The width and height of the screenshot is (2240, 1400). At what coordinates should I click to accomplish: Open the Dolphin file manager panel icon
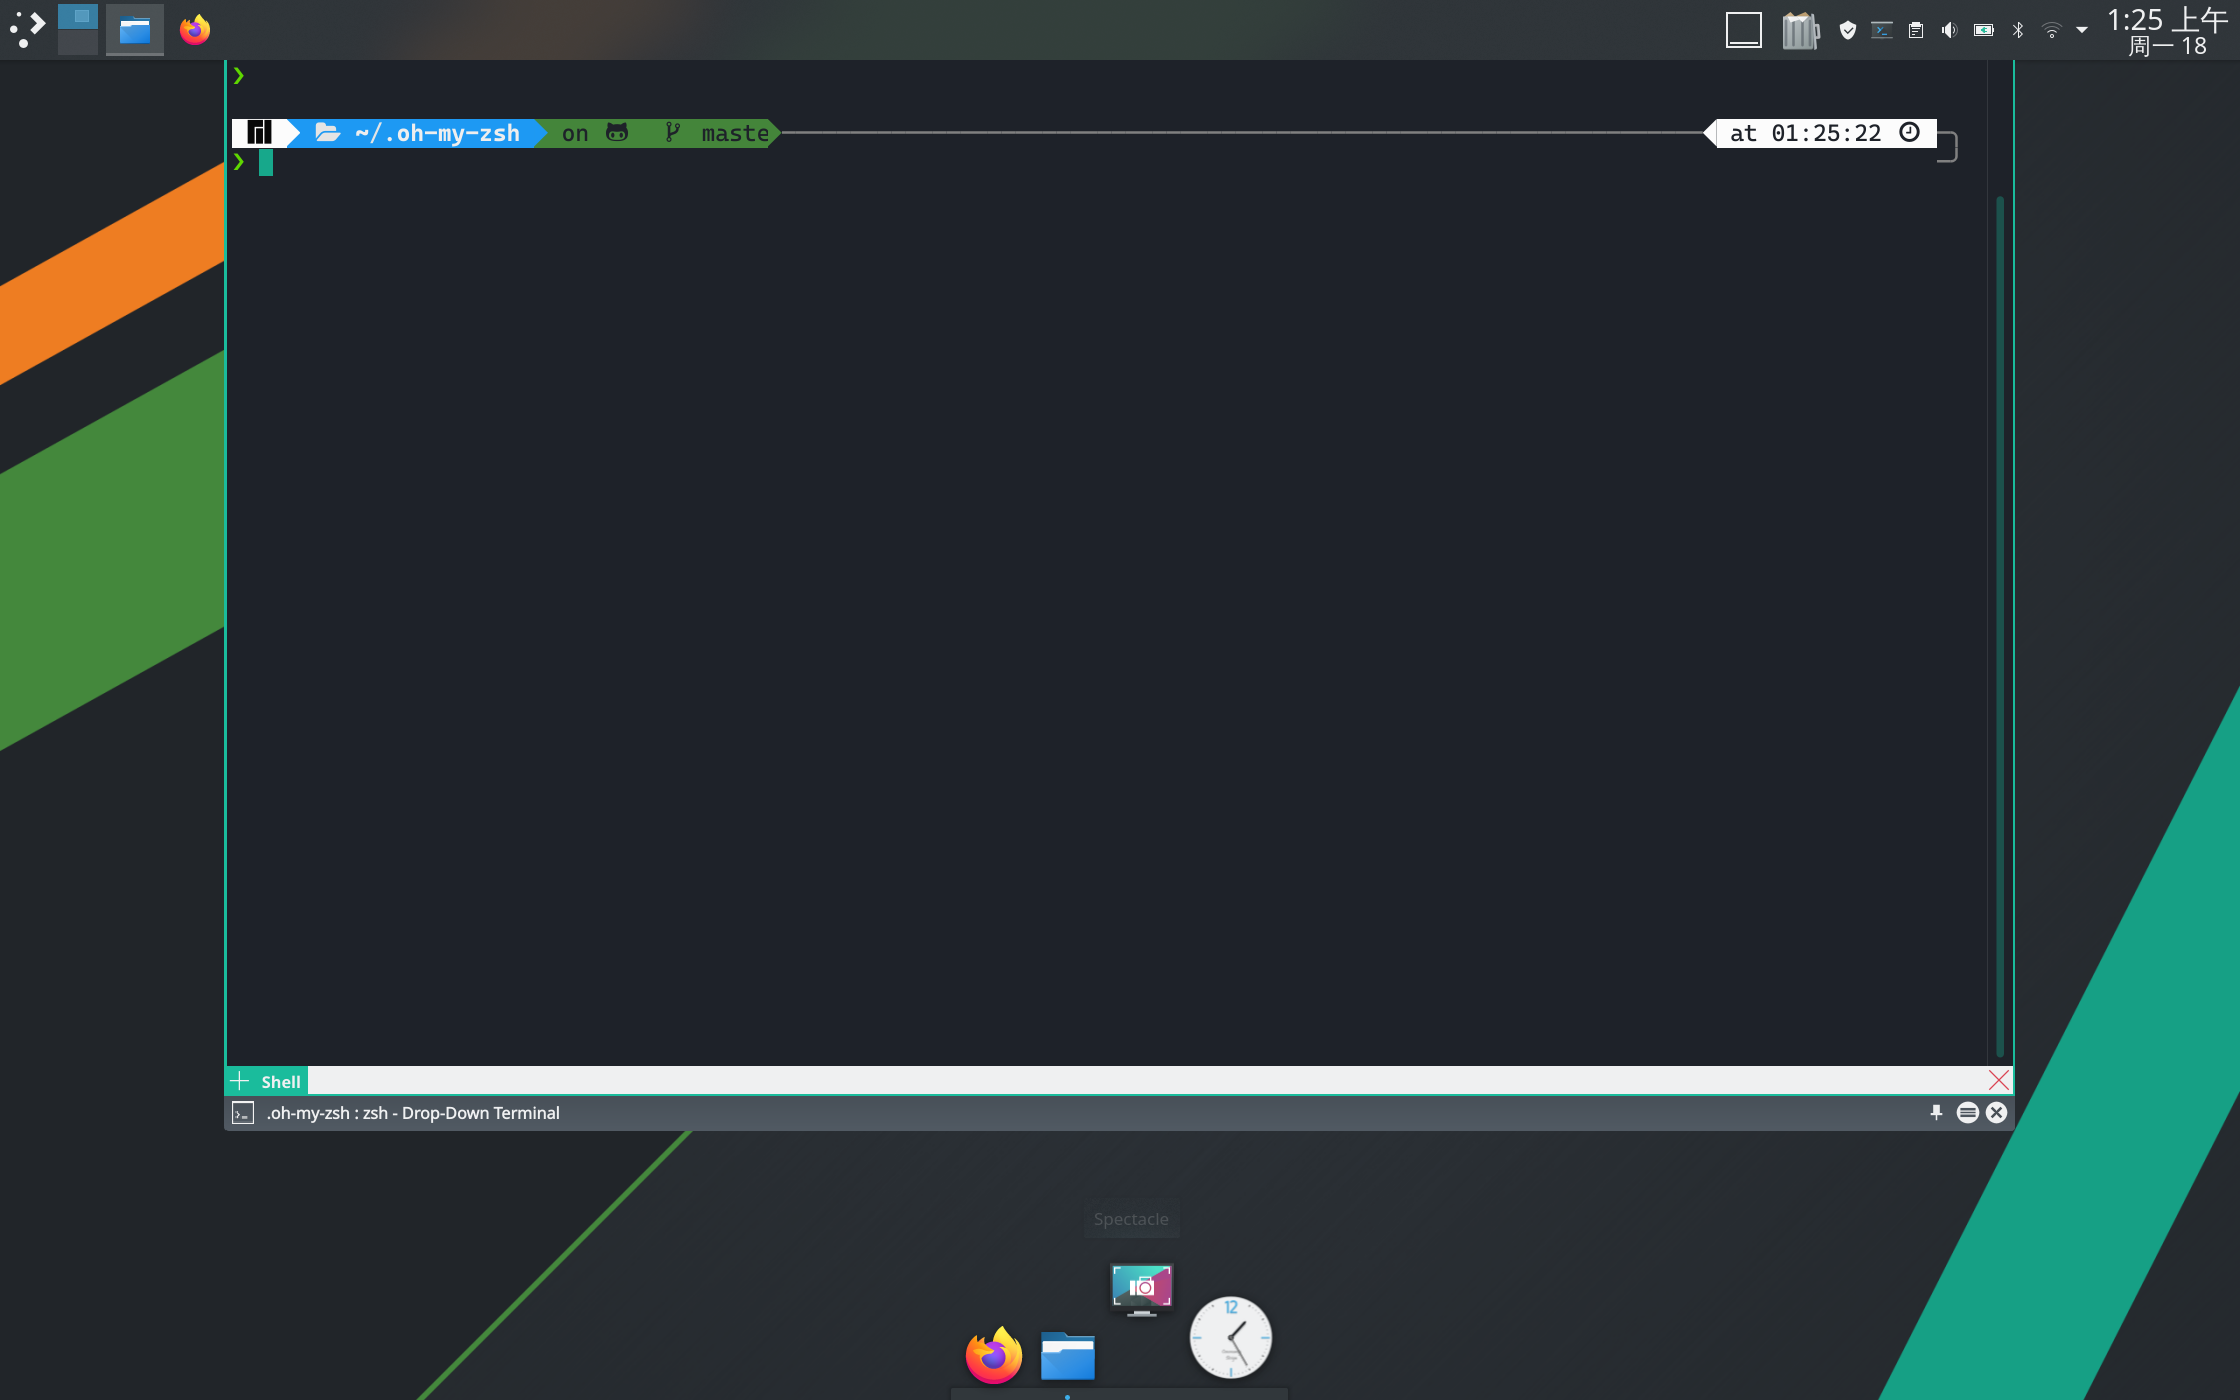click(x=135, y=29)
